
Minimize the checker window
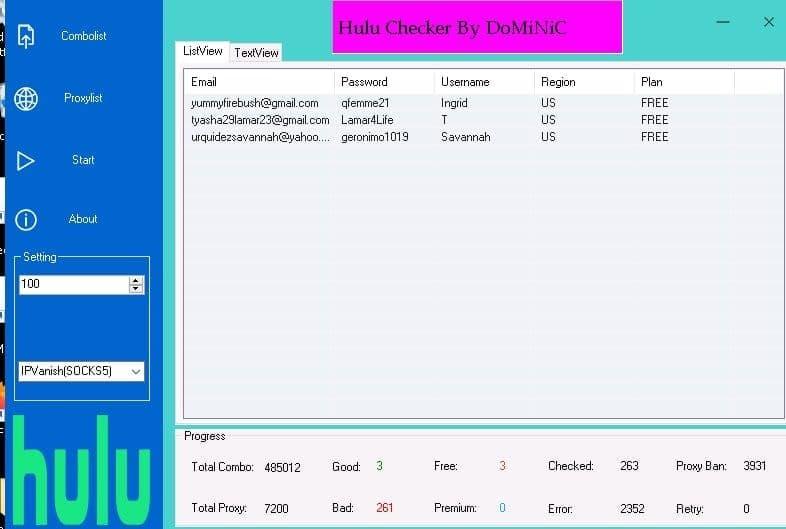click(x=722, y=22)
